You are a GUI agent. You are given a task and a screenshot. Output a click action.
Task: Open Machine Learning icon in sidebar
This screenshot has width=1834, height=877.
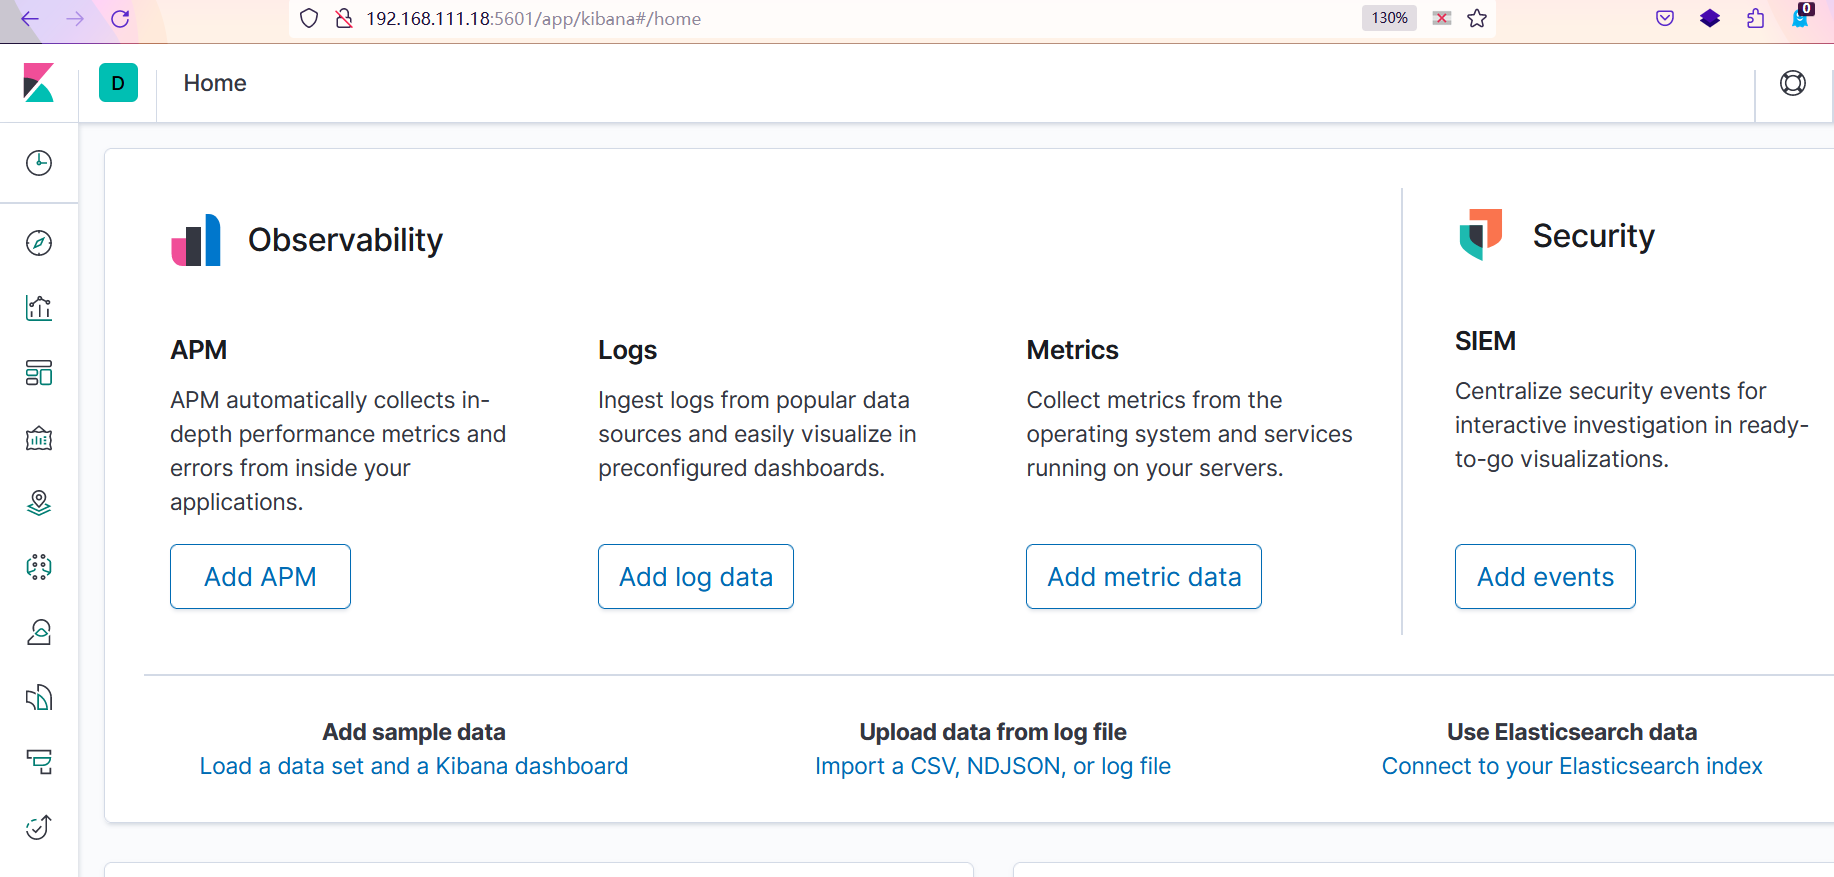pos(39,567)
